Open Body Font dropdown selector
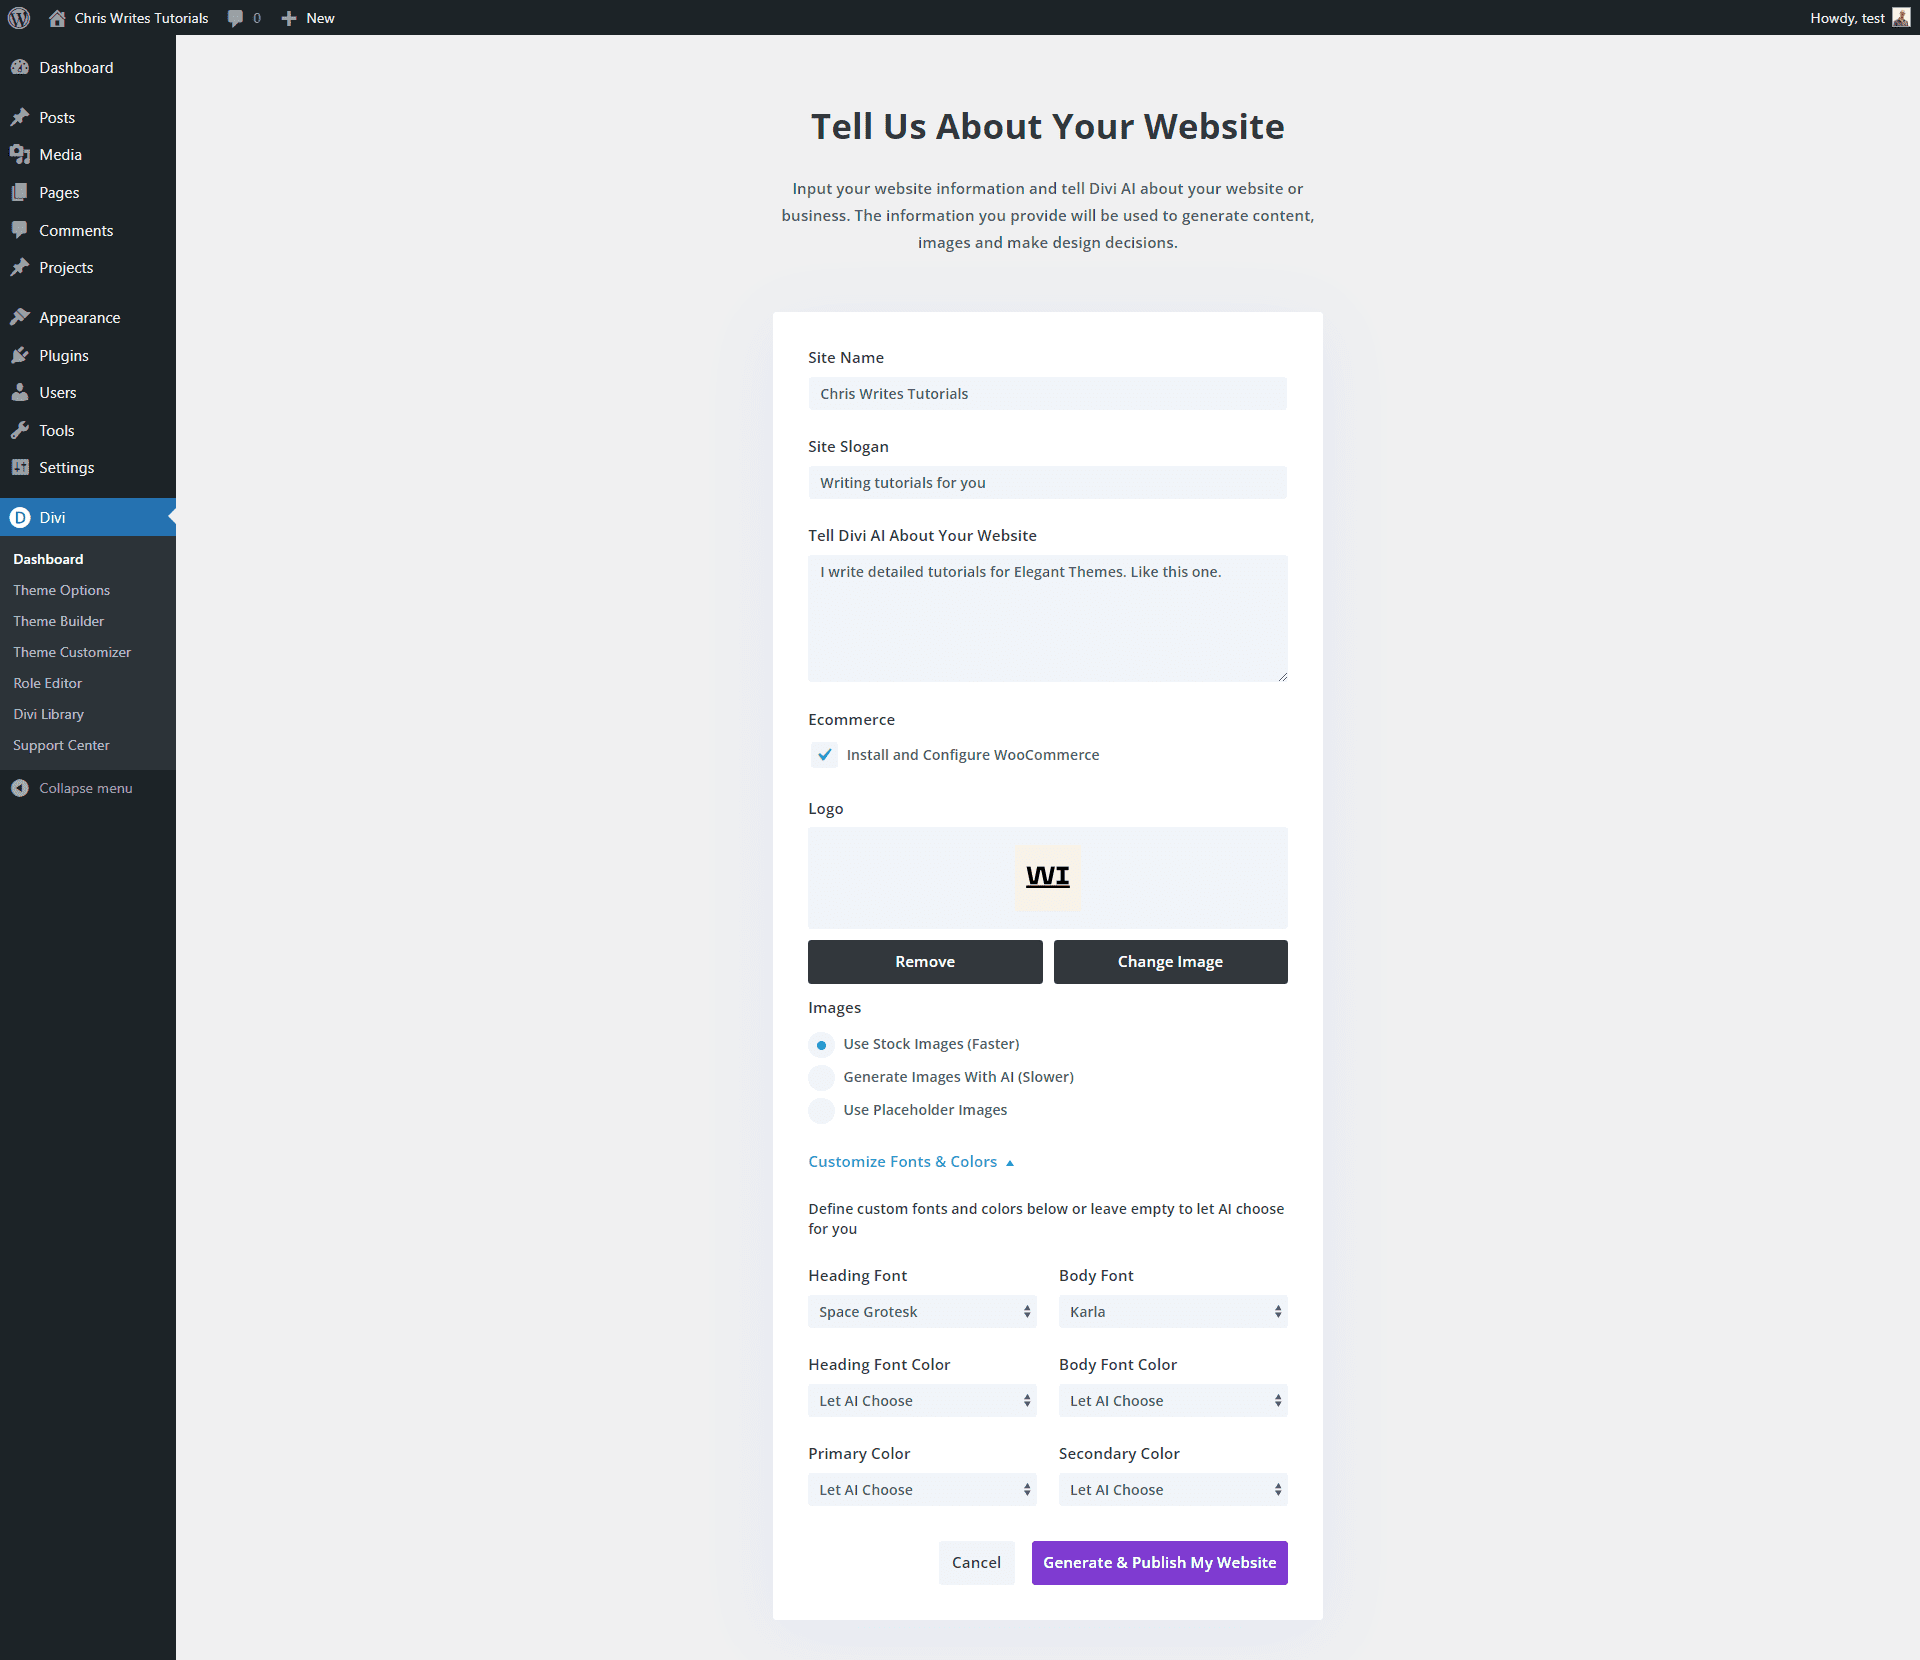Screen dimensions: 1920x1660 tap(1171, 1311)
